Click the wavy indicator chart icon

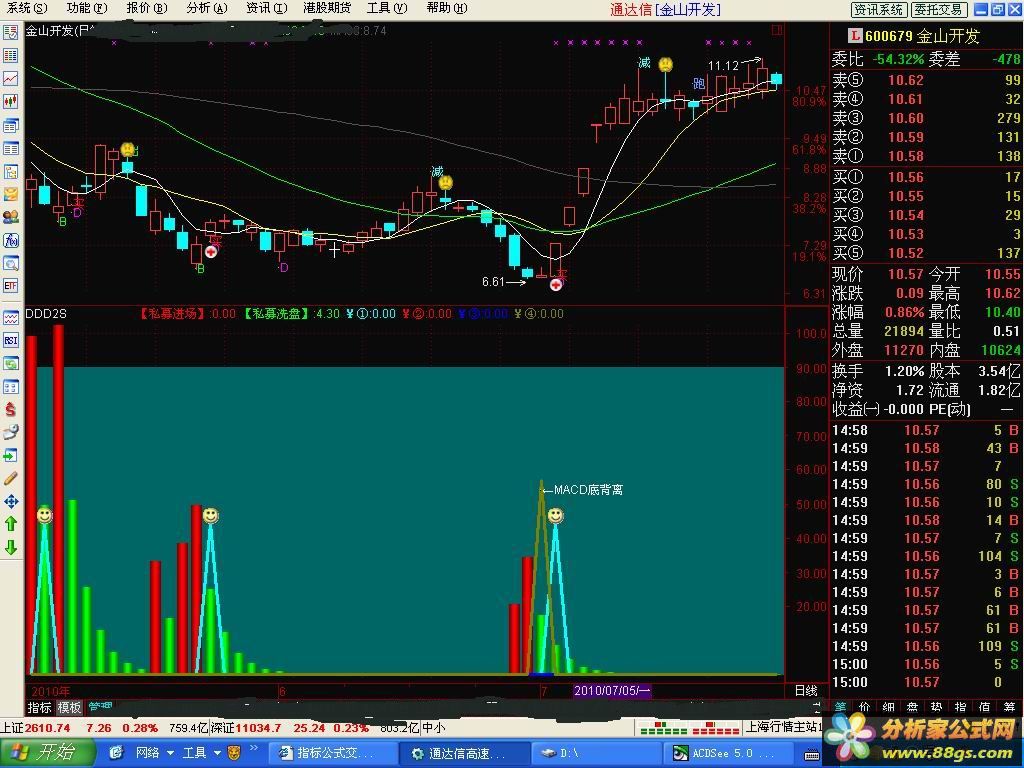coord(10,317)
